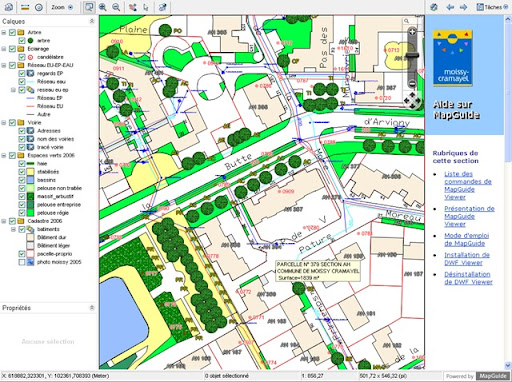The image size is (512, 382).
Task: Click the back arrow in task pane toolbar
Action: tap(450, 7)
